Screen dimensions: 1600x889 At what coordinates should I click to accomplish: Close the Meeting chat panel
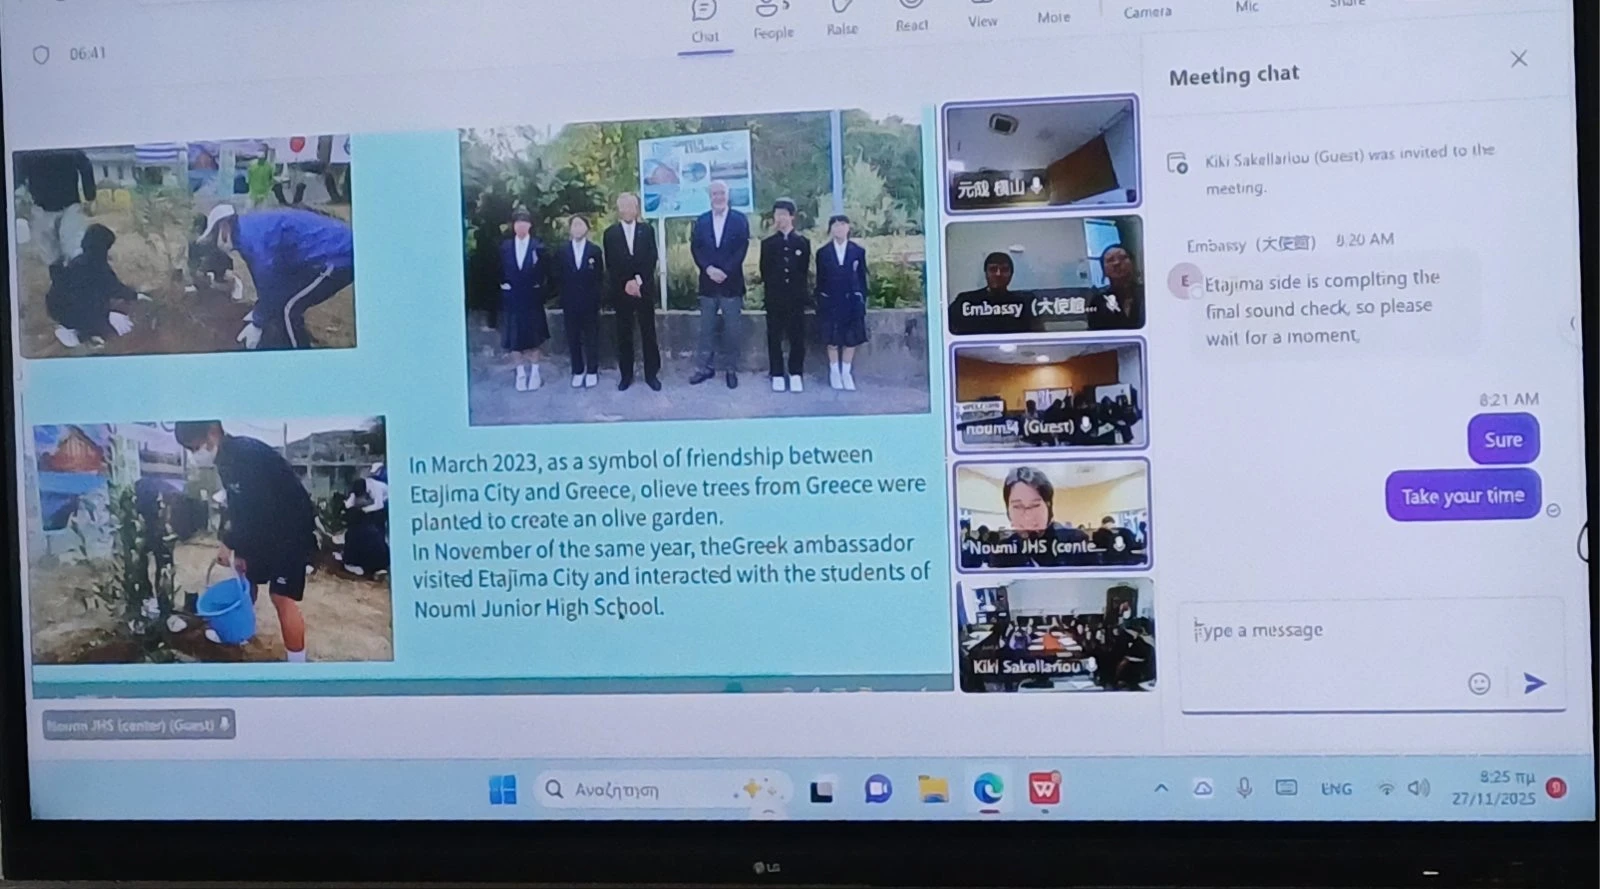[1518, 59]
